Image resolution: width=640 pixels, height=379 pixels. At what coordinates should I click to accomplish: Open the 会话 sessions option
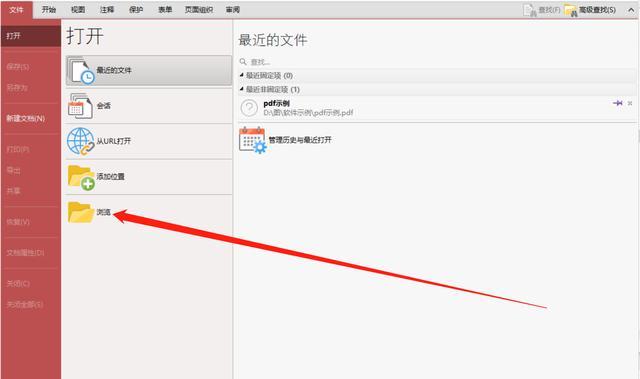(x=149, y=106)
